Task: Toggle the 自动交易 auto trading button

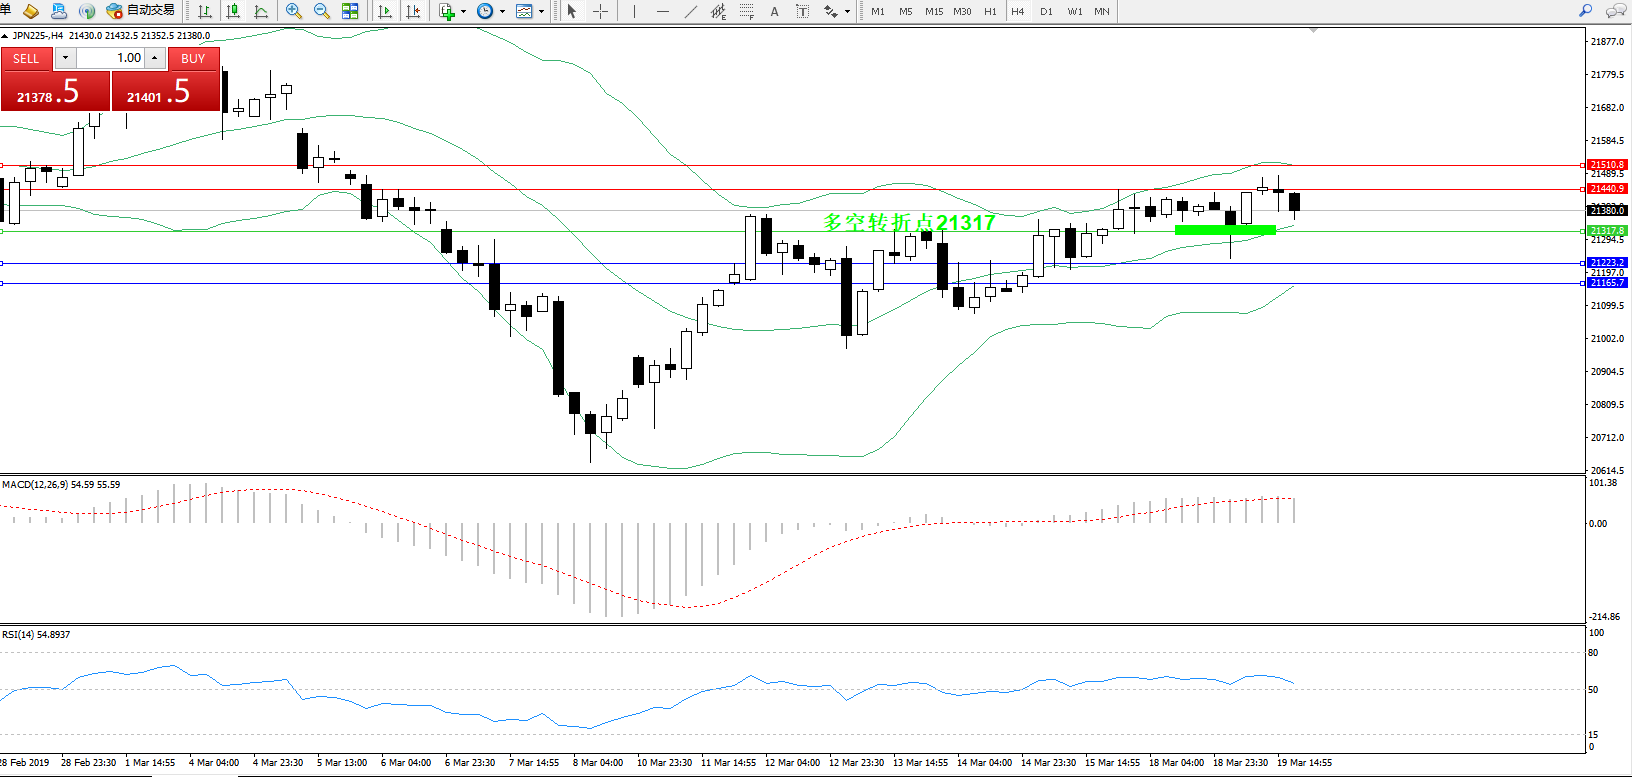Action: tap(141, 11)
